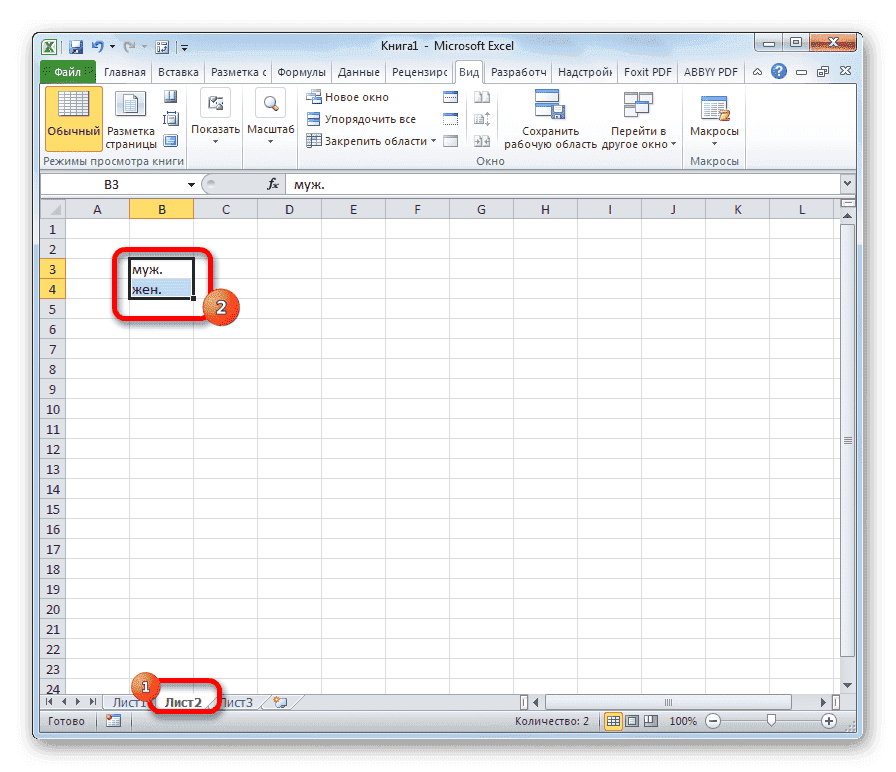Viewport: 896px width, 772px height.
Task: Increase zoom with the plus slider control
Action: coord(831,720)
